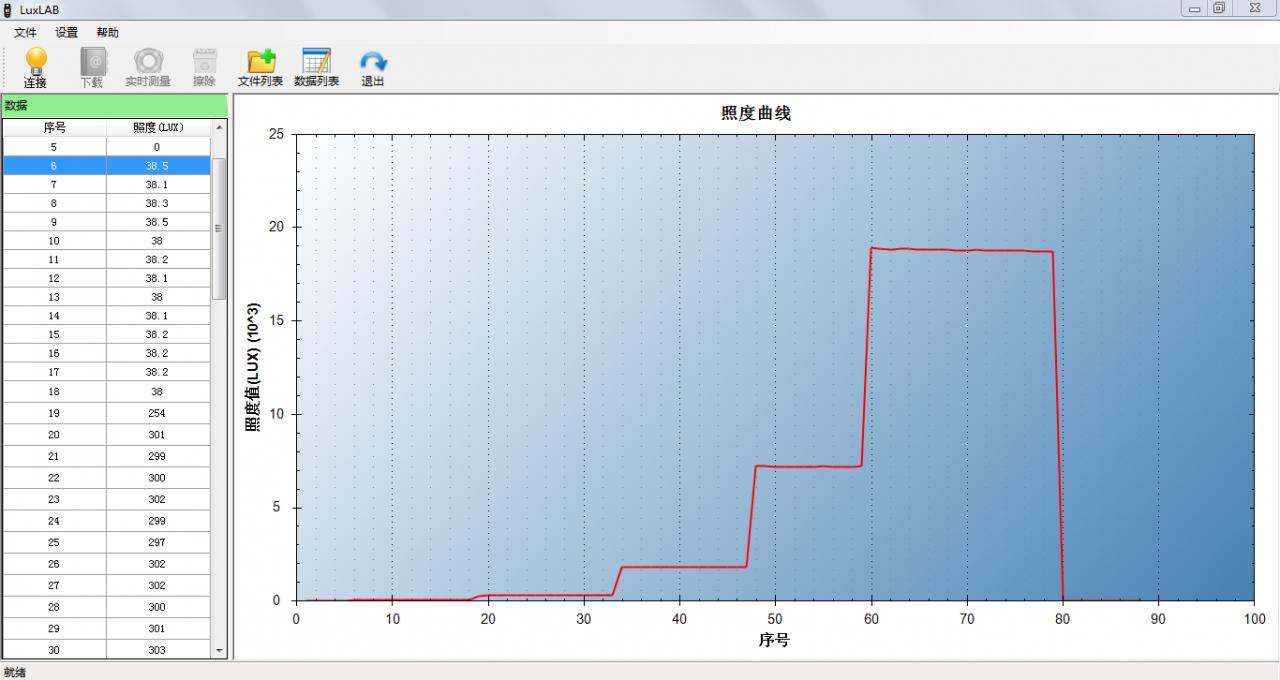The image size is (1280, 680).
Task: Open the 数据列表 data list
Action: [317, 65]
